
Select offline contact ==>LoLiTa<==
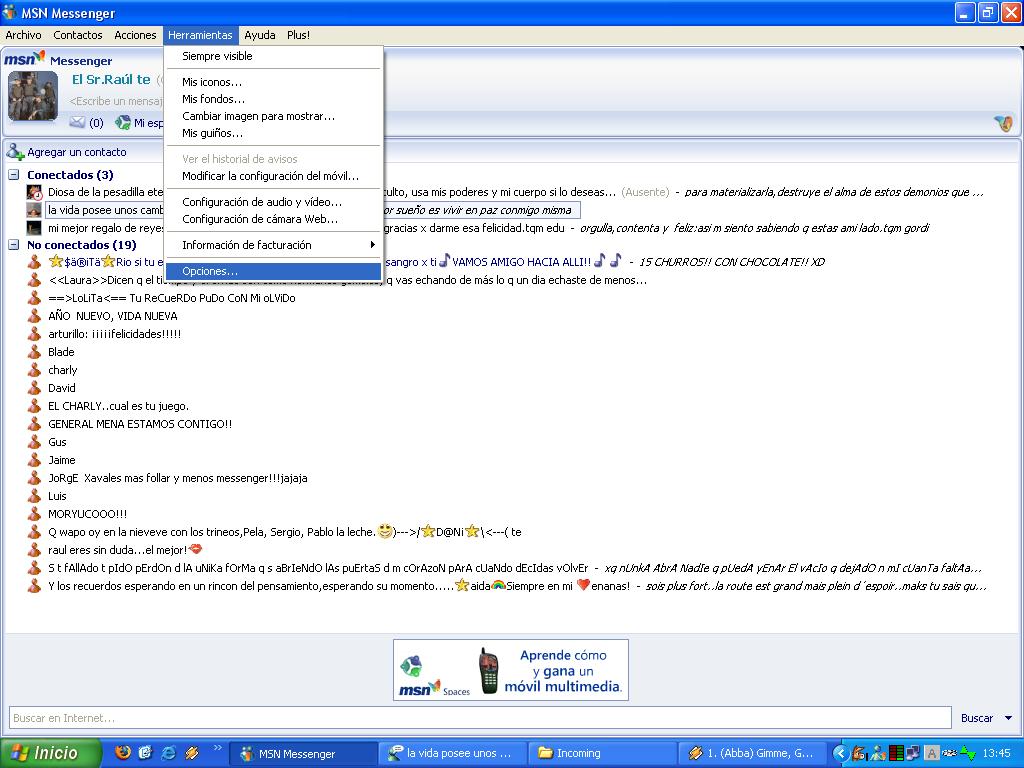pyautogui.click(x=172, y=298)
